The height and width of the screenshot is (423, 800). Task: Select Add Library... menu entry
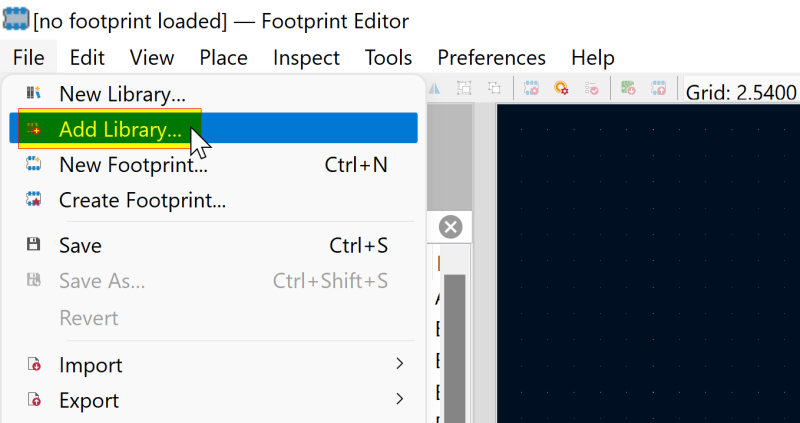[120, 129]
